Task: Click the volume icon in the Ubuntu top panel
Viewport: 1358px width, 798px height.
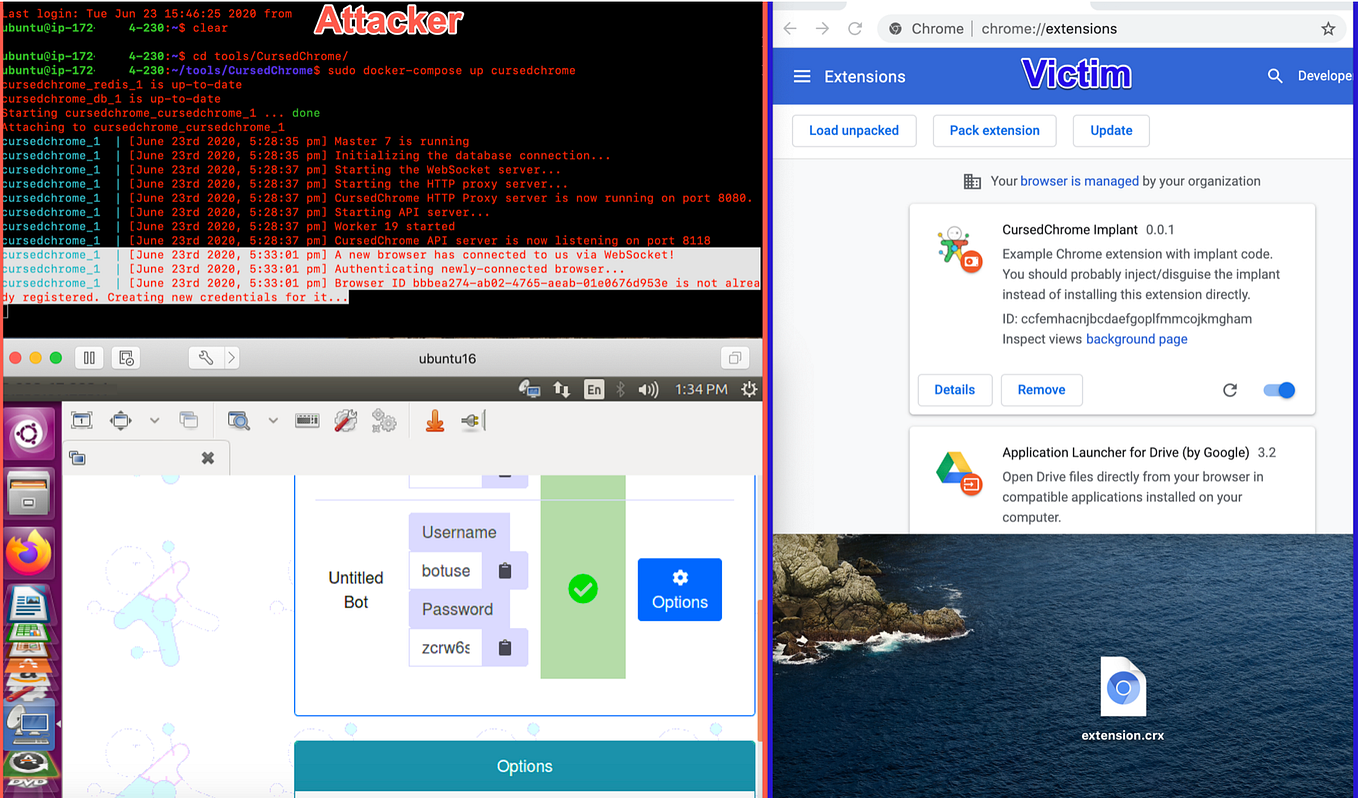Action: 650,389
